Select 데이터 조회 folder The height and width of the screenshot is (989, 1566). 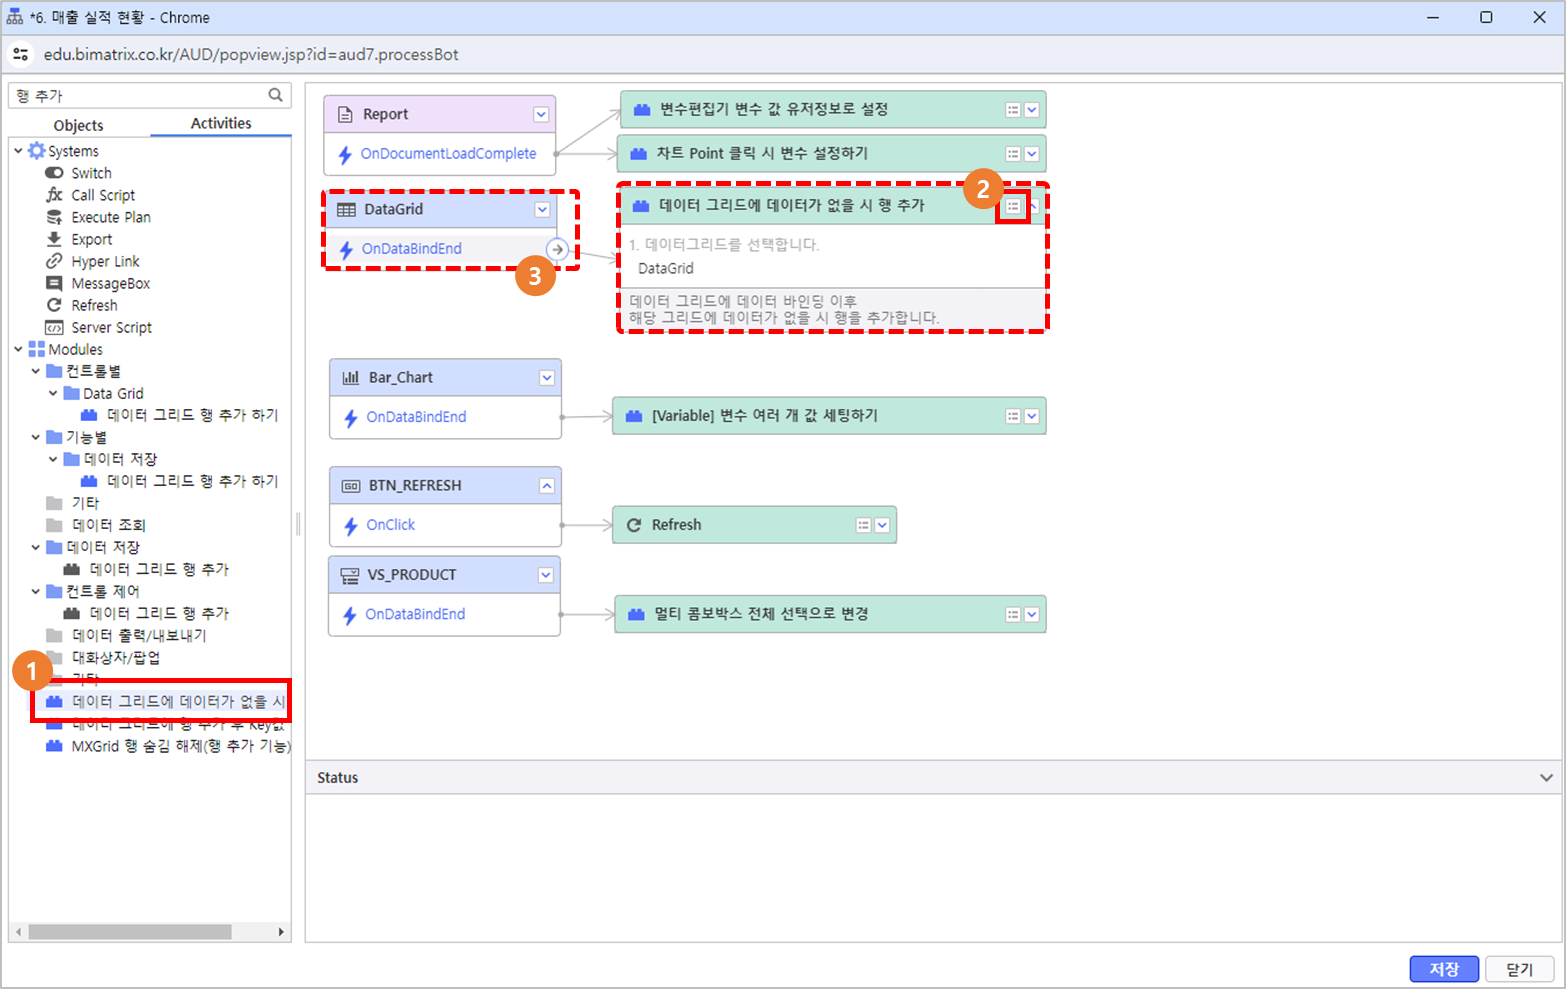[96, 525]
